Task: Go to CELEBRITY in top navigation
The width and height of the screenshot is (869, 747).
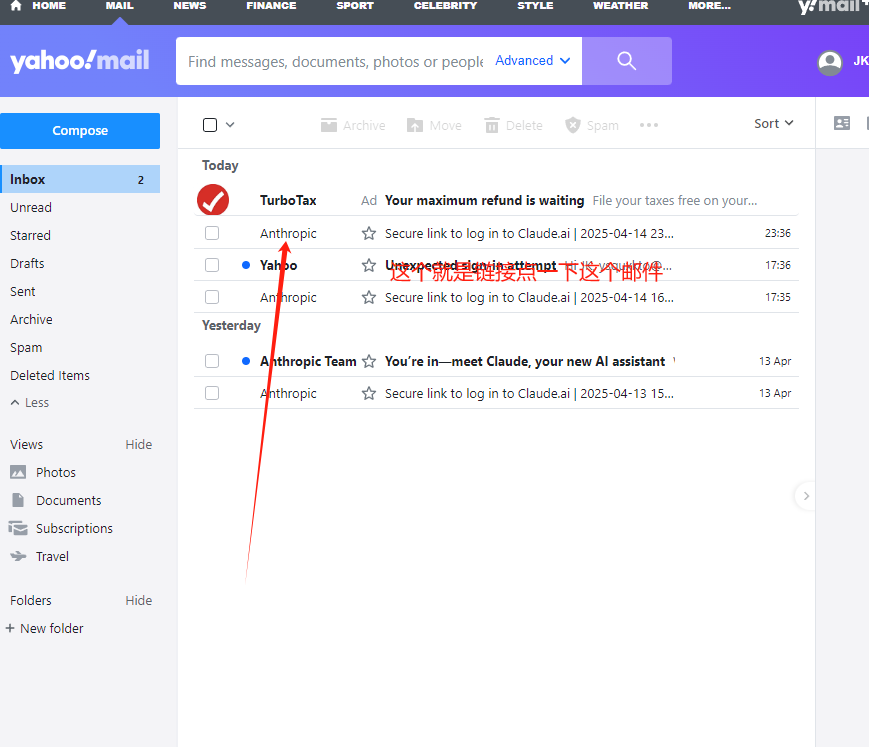Action: click(x=445, y=6)
